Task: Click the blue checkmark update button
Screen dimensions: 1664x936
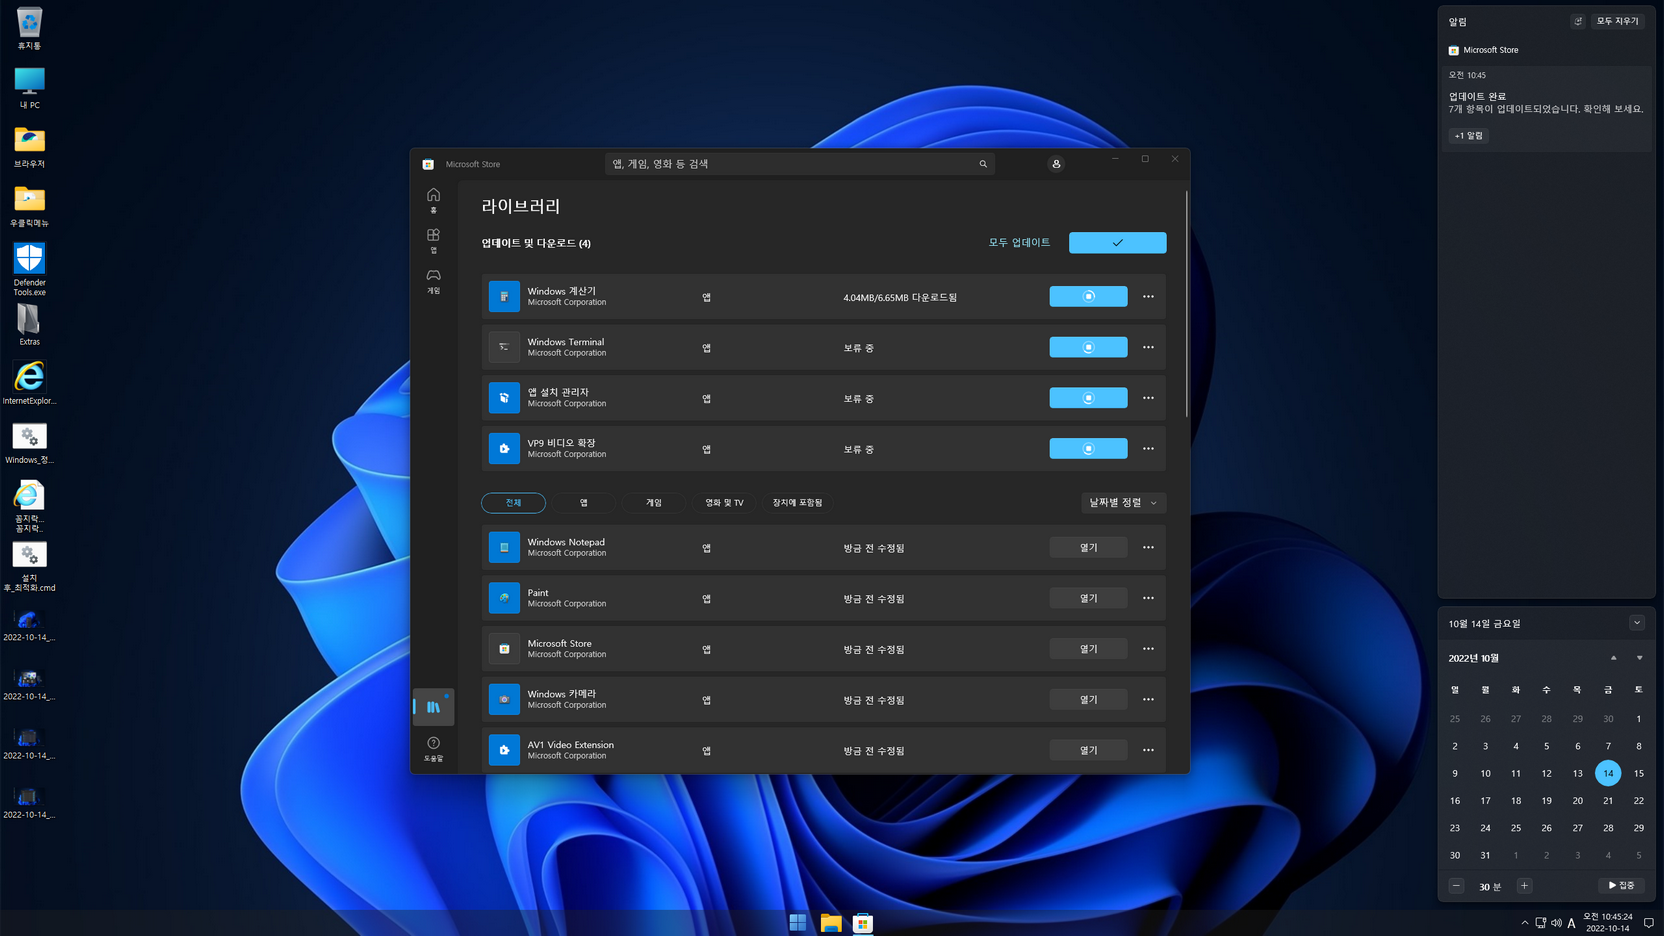Action: point(1117,242)
